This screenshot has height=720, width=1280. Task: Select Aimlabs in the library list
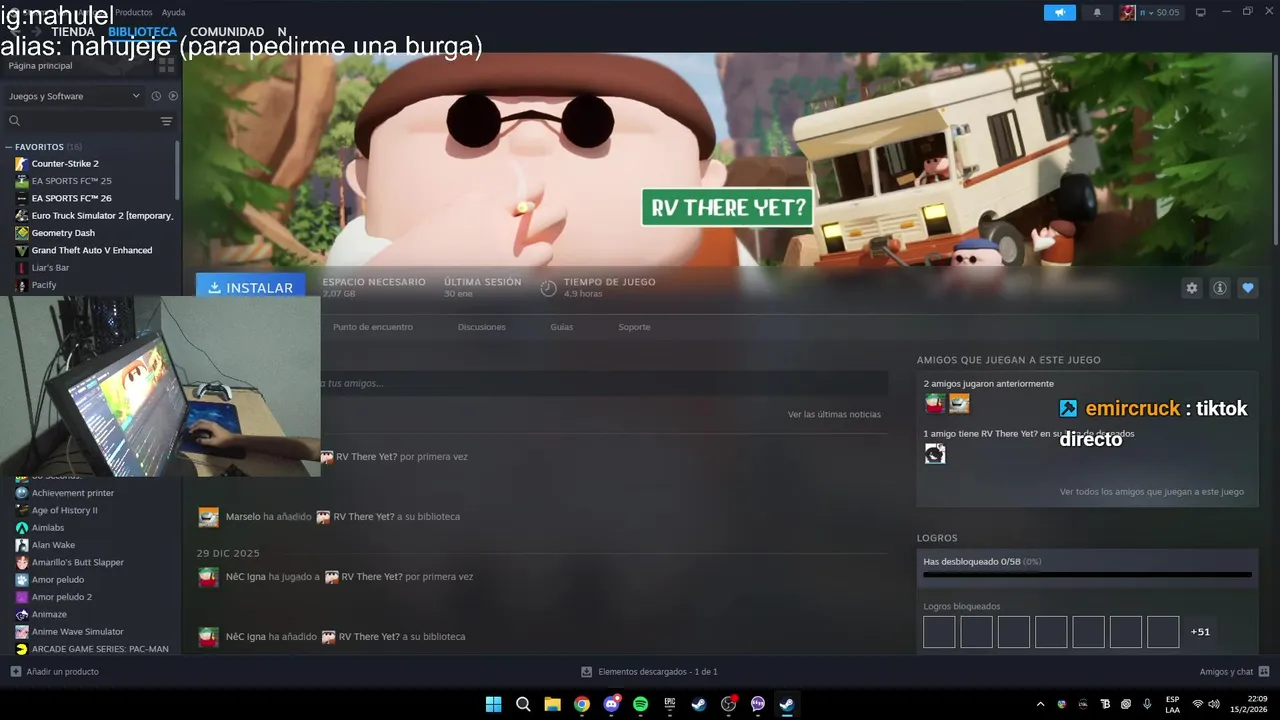coord(48,528)
